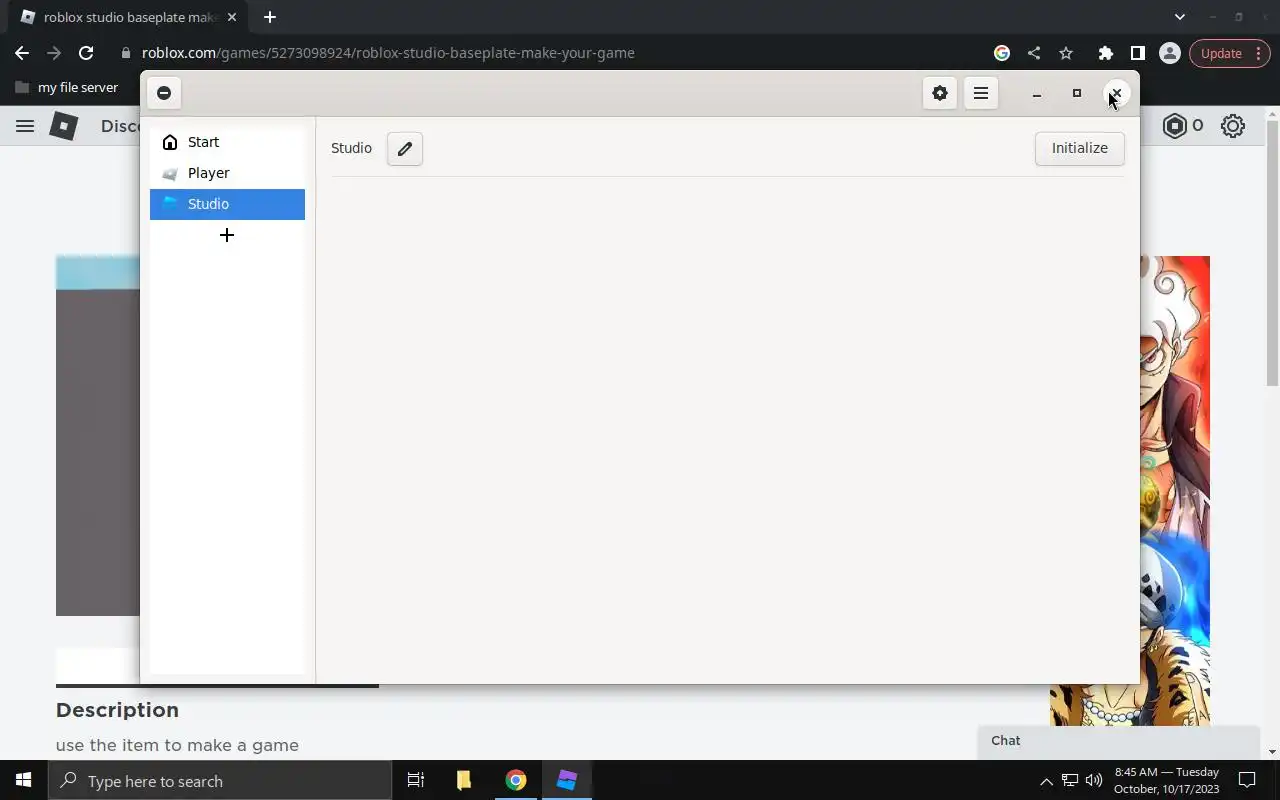The height and width of the screenshot is (800, 1280).
Task: Click the page vertical scrollbar
Action: (1272, 252)
